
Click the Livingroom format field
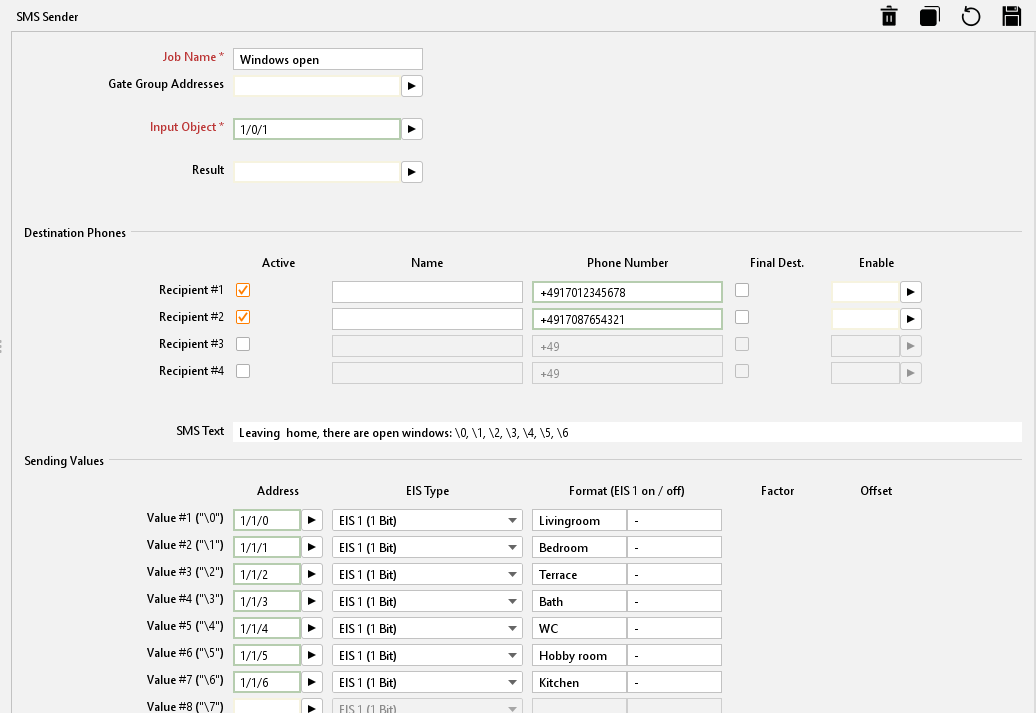pyautogui.click(x=579, y=520)
